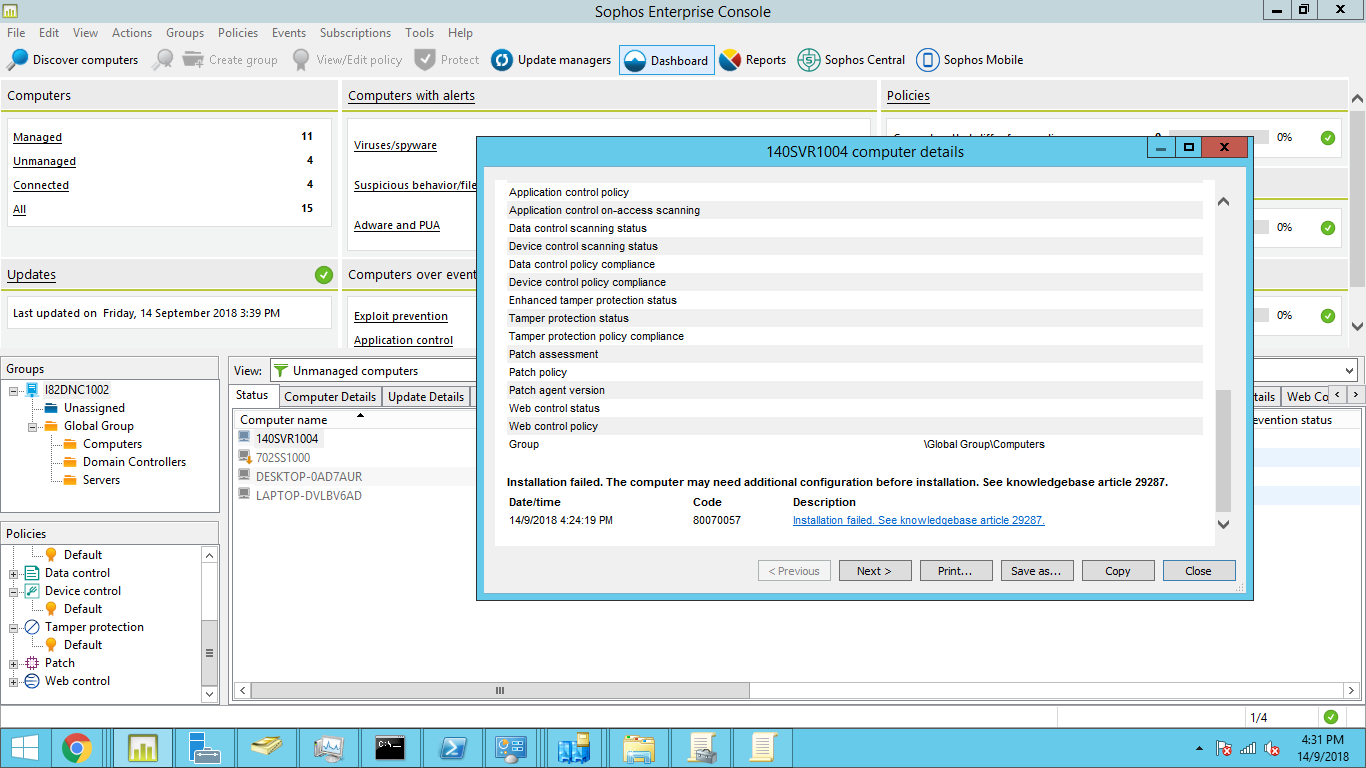Open the File menu
Image resolution: width=1366 pixels, height=768 pixels.
(x=16, y=33)
